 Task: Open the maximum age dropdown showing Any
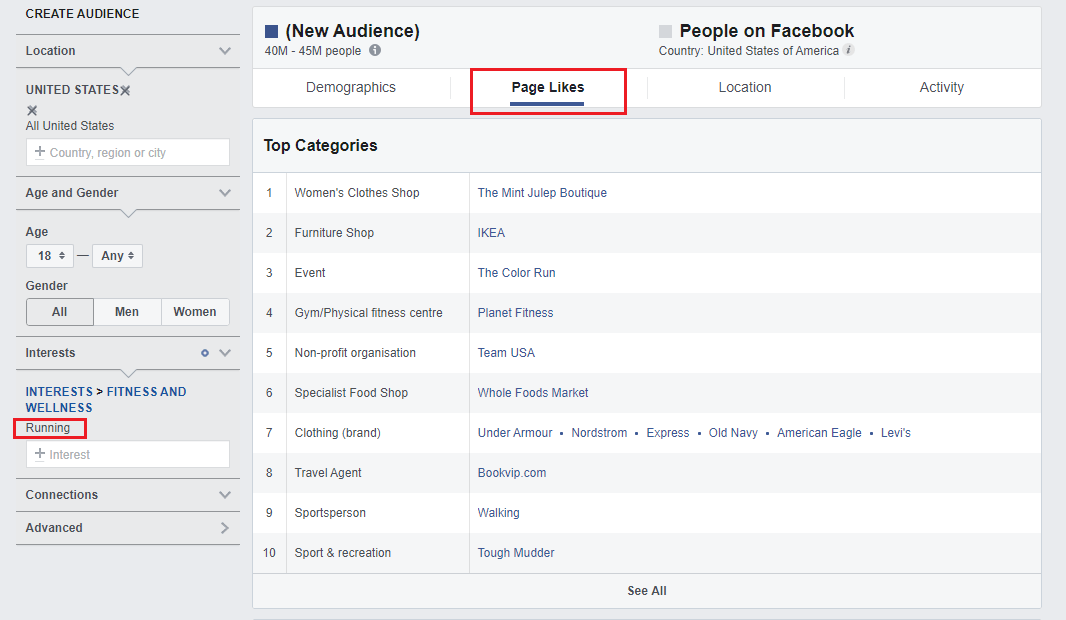tap(117, 256)
